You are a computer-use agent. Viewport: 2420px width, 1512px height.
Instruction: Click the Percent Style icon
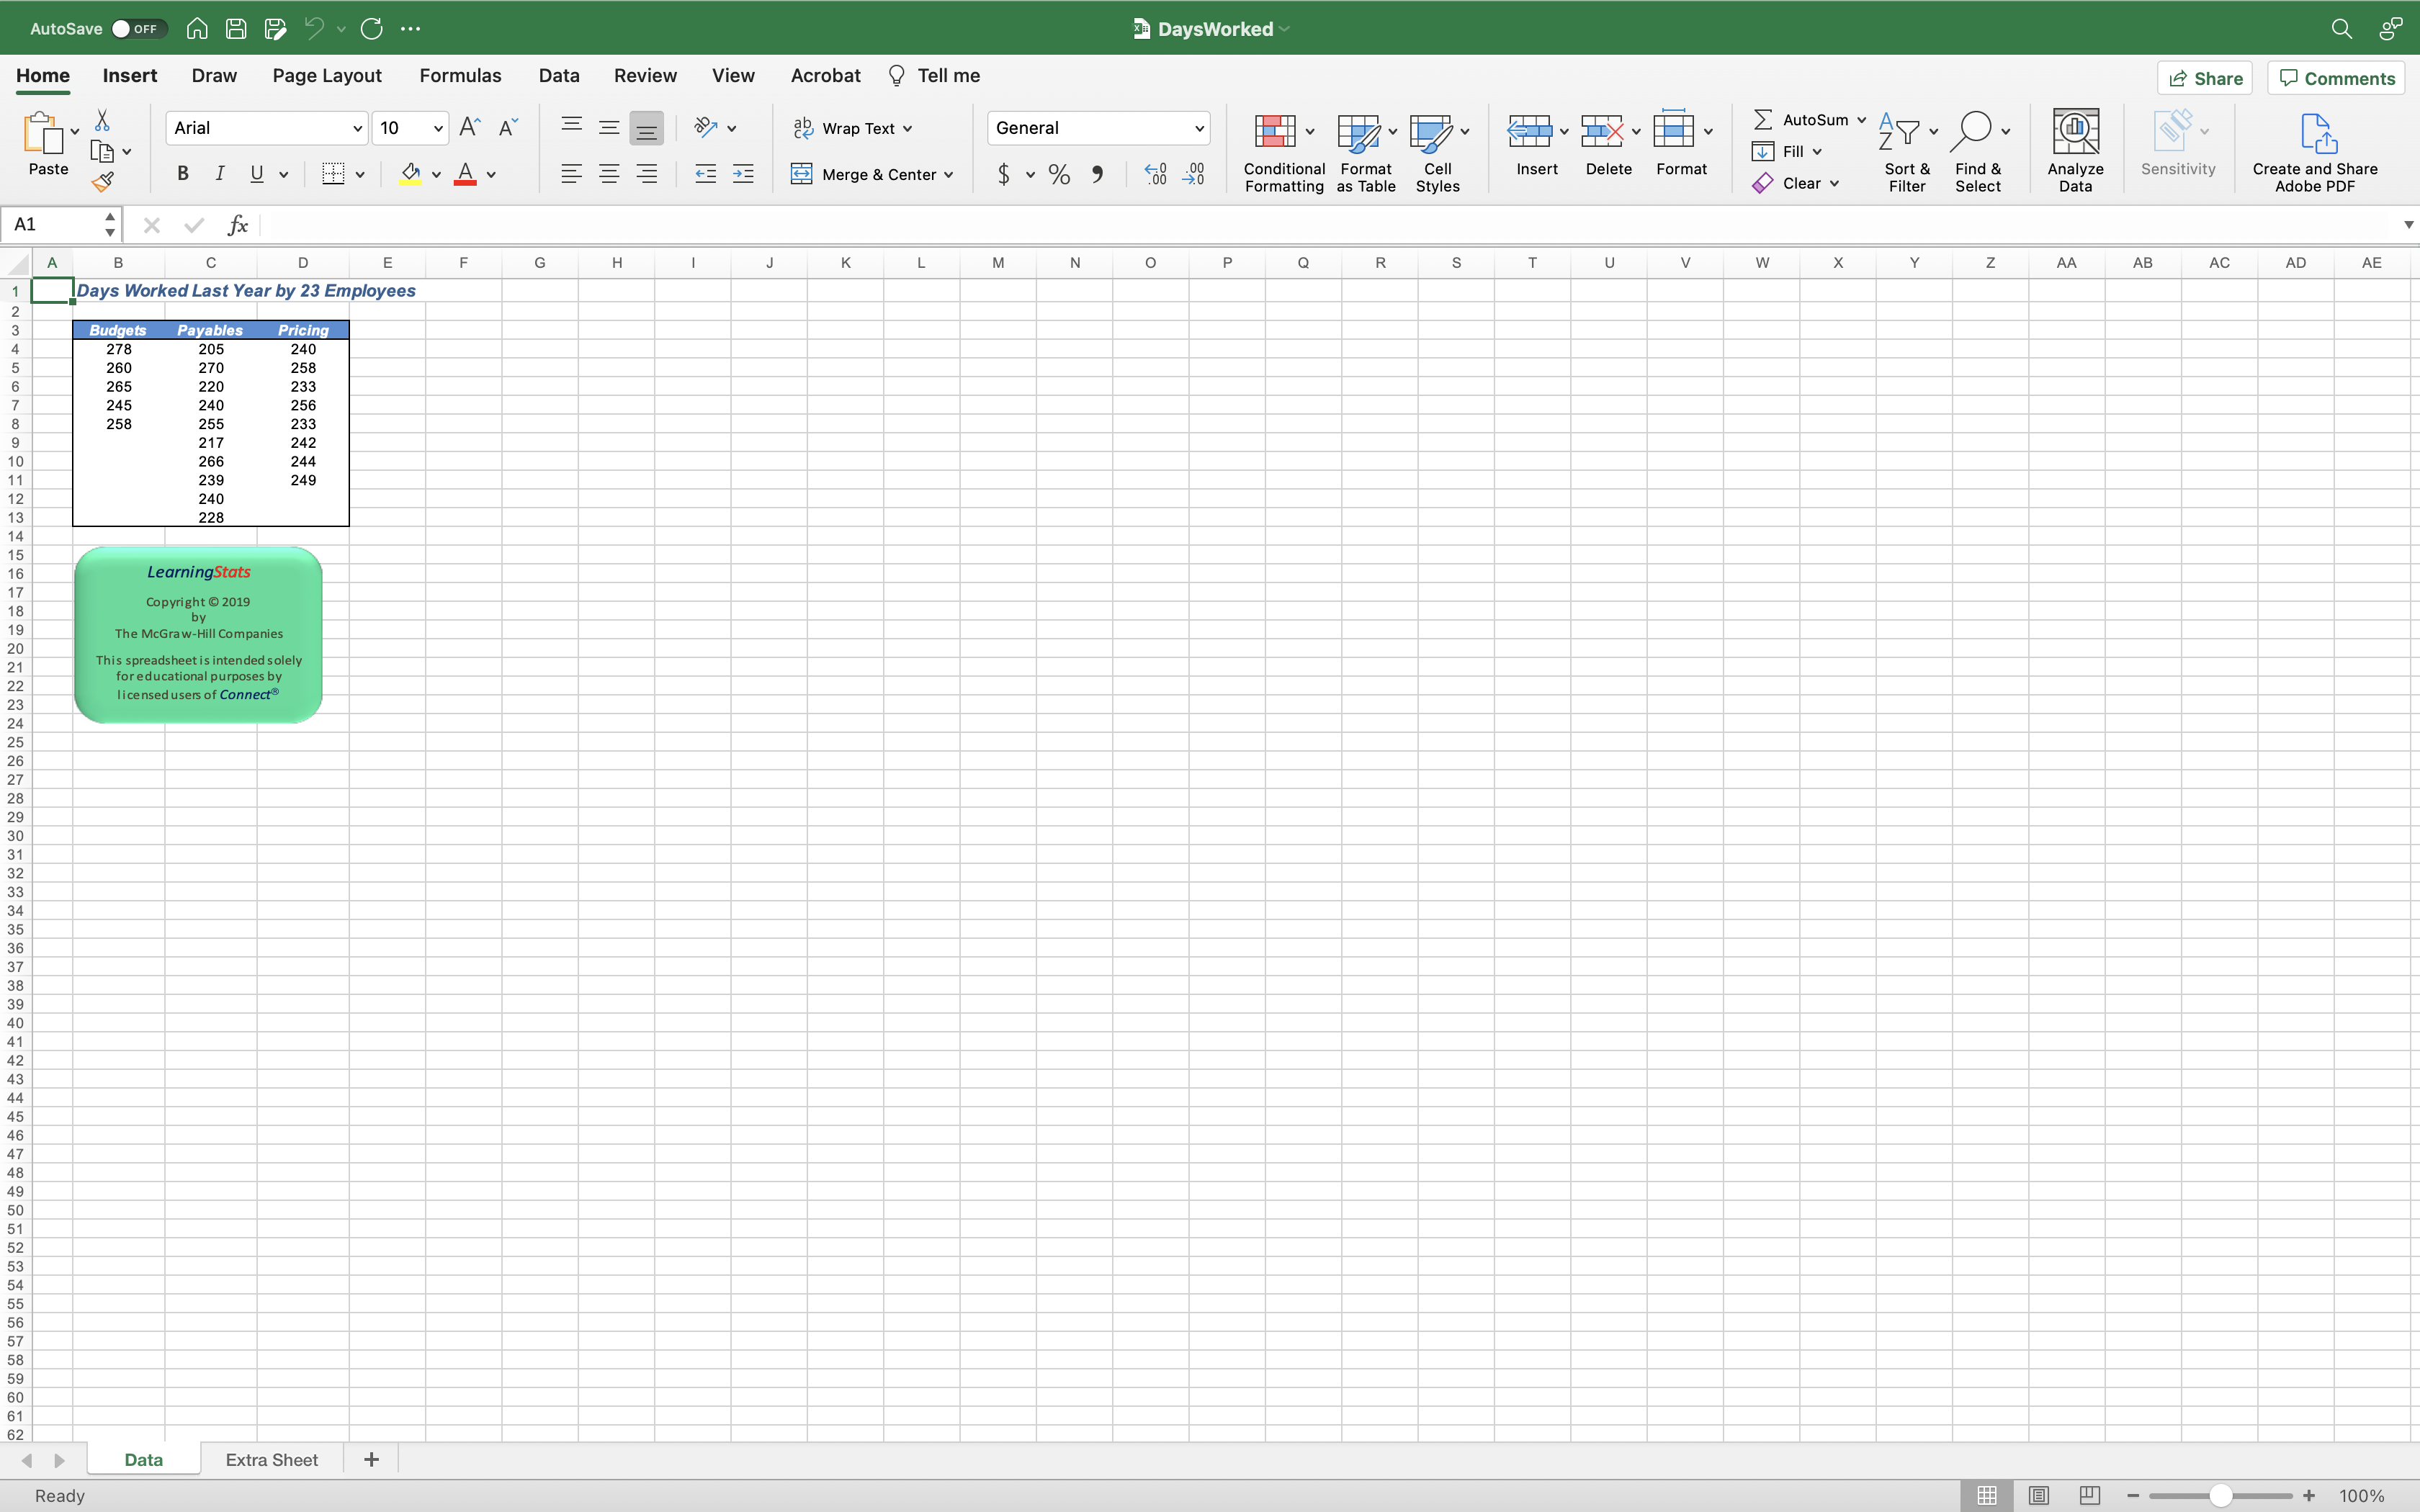pyautogui.click(x=1059, y=175)
